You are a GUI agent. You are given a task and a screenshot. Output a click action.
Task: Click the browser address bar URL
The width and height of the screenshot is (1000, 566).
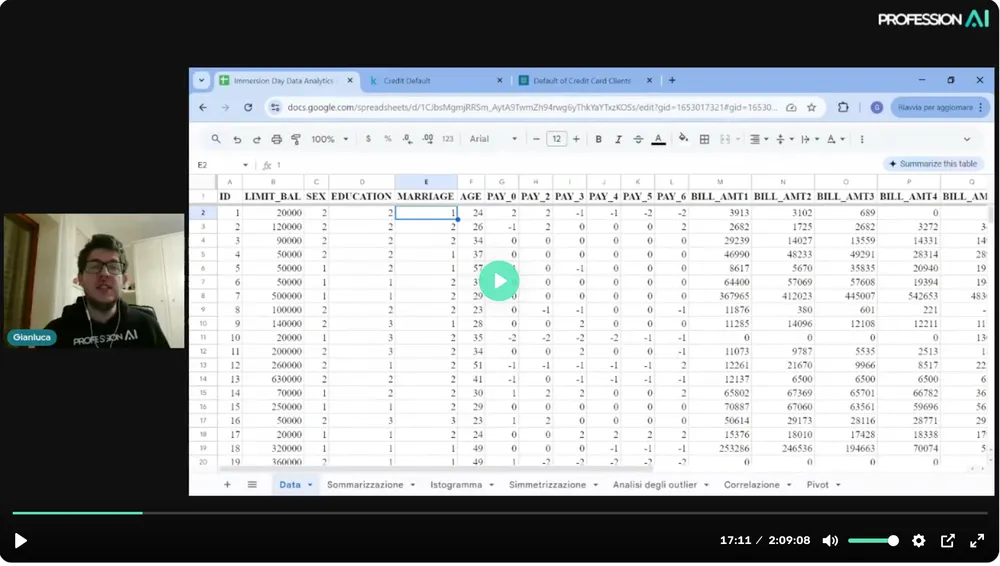(532, 108)
